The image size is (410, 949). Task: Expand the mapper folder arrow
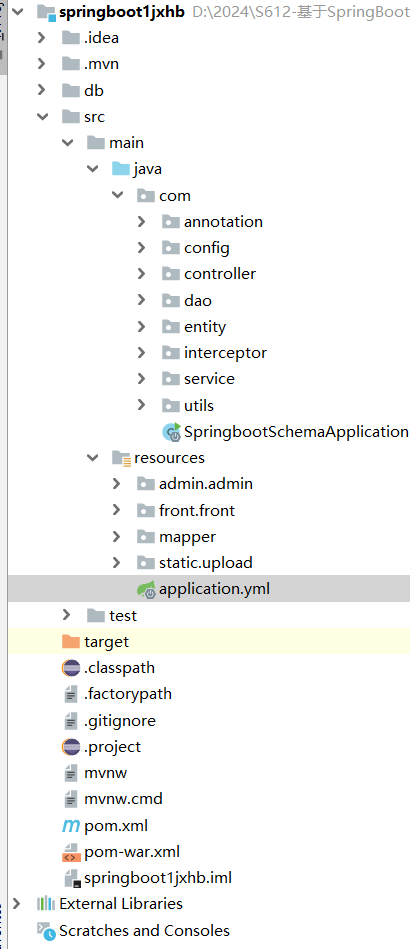pyautogui.click(x=116, y=536)
